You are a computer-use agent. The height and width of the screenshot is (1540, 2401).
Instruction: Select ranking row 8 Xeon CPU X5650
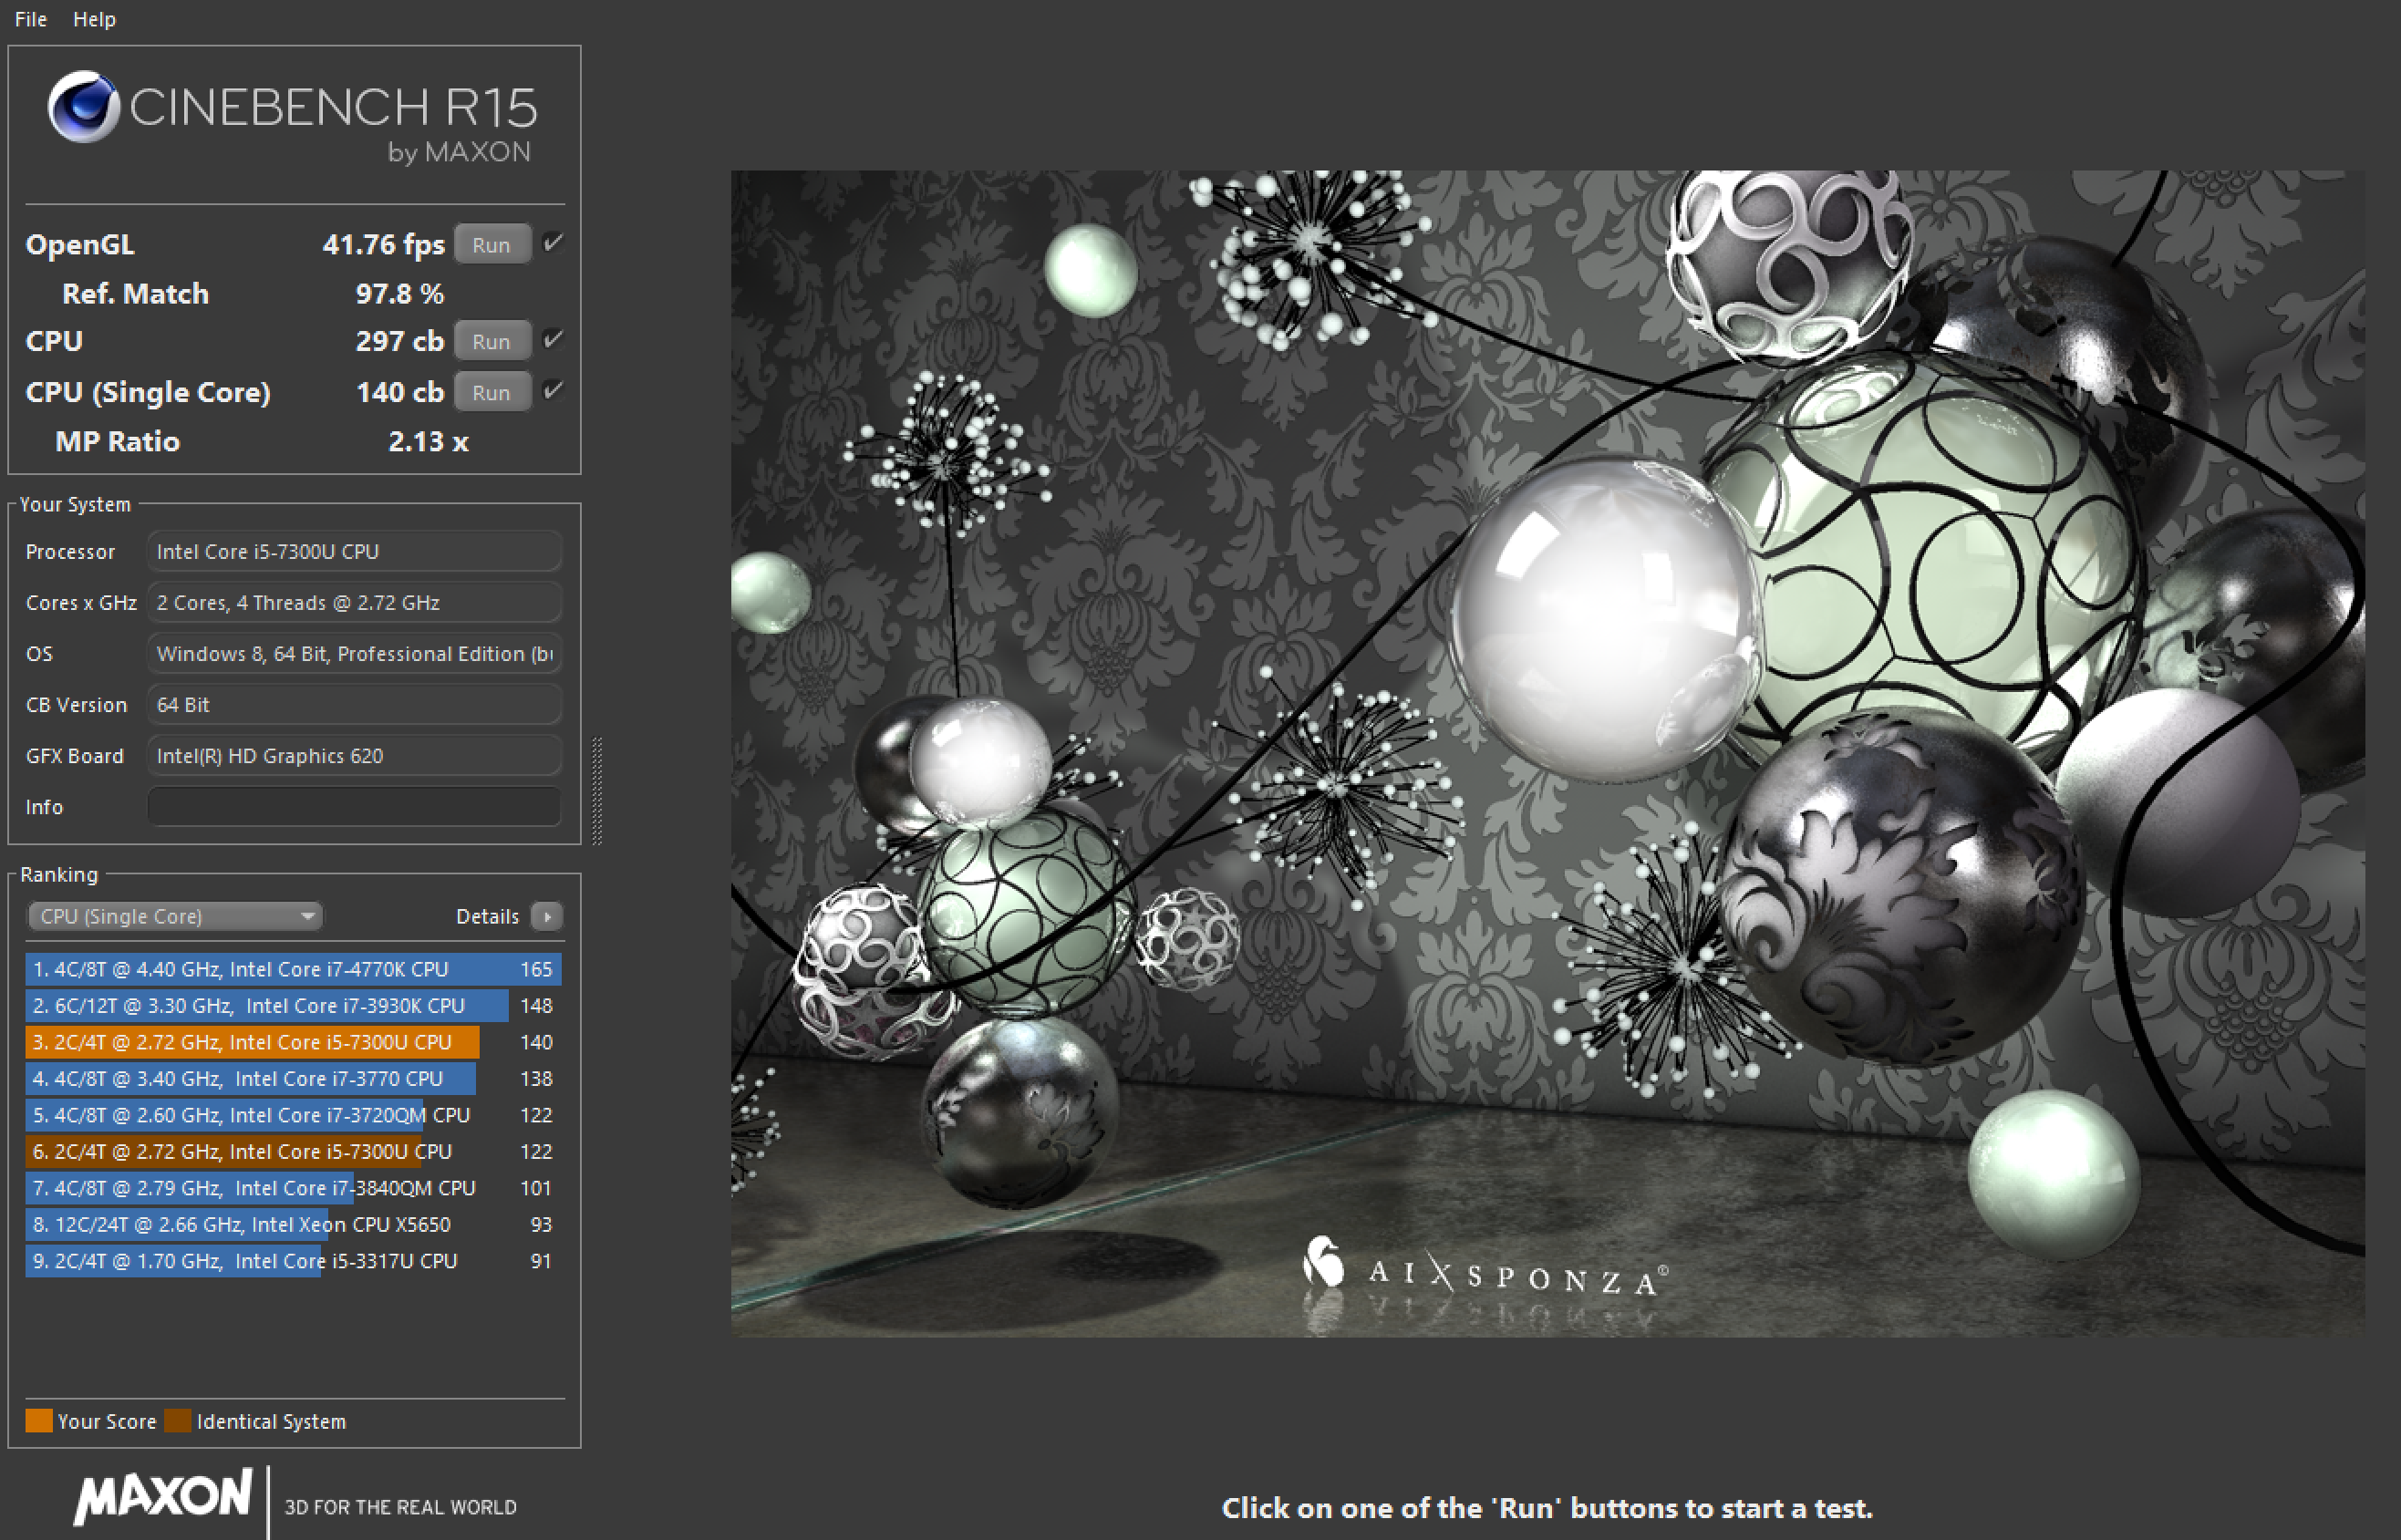click(293, 1224)
